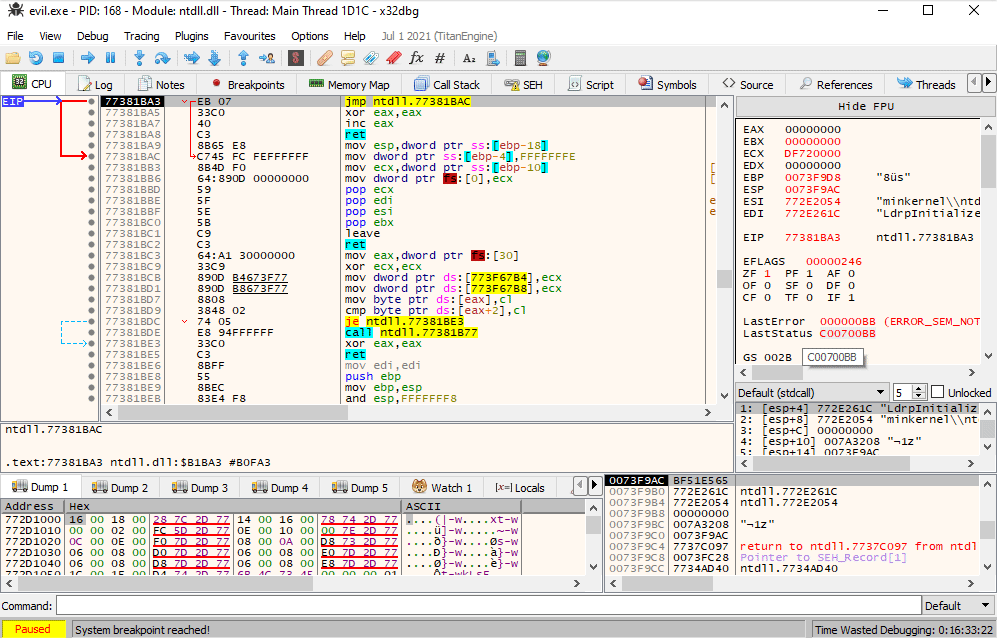The height and width of the screenshot is (638, 997).
Task: Decrease the argument count stepper
Action: pyautogui.click(x=919, y=396)
